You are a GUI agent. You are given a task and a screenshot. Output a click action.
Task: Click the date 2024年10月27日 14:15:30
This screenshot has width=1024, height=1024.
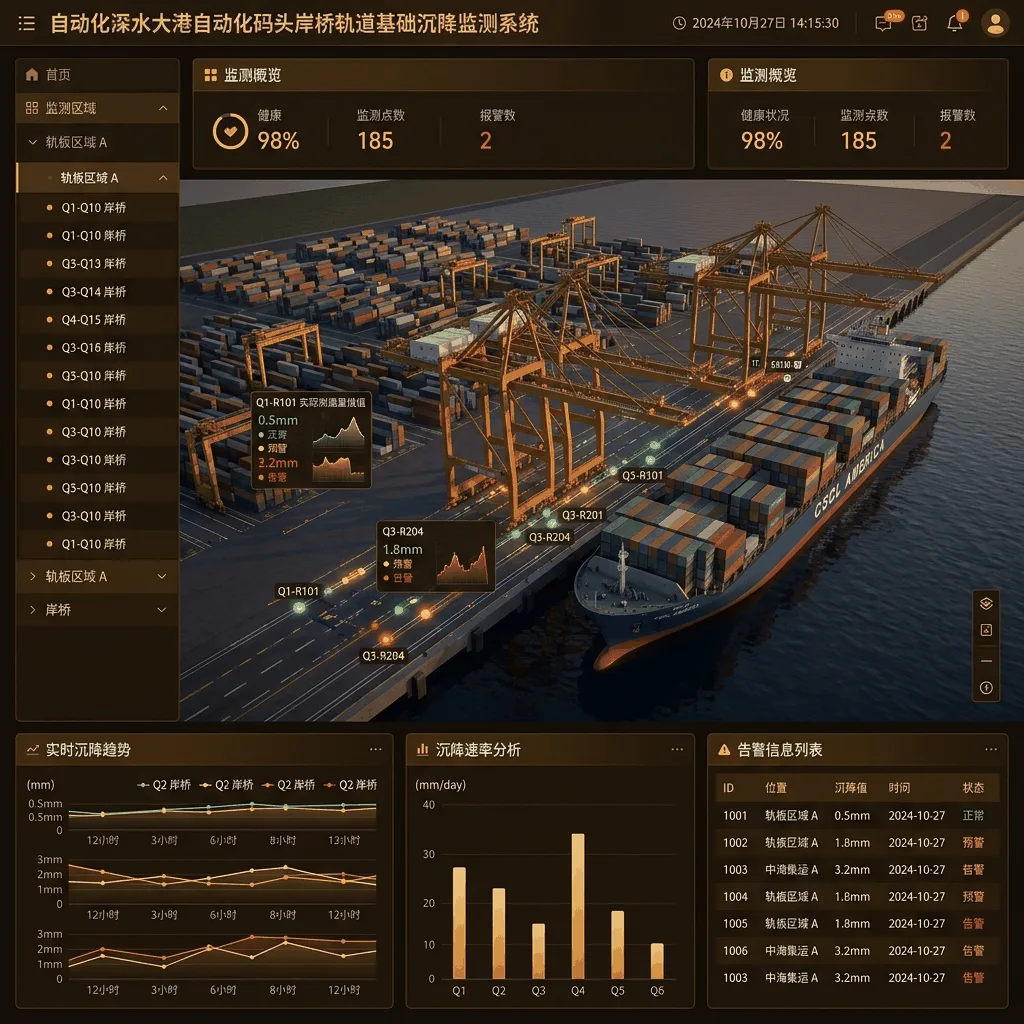click(x=765, y=24)
